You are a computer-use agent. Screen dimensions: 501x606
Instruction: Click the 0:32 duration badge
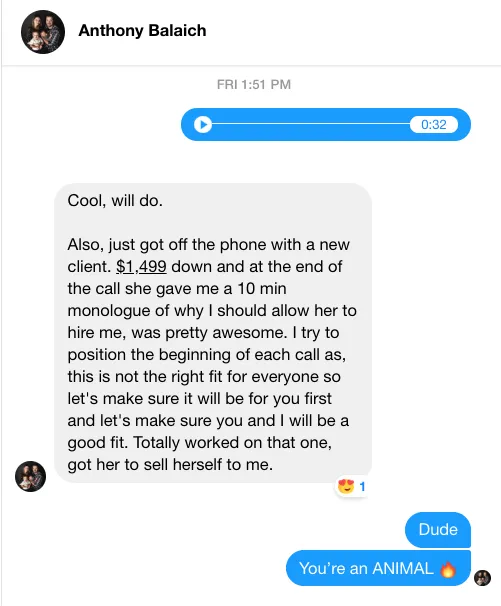coord(434,124)
